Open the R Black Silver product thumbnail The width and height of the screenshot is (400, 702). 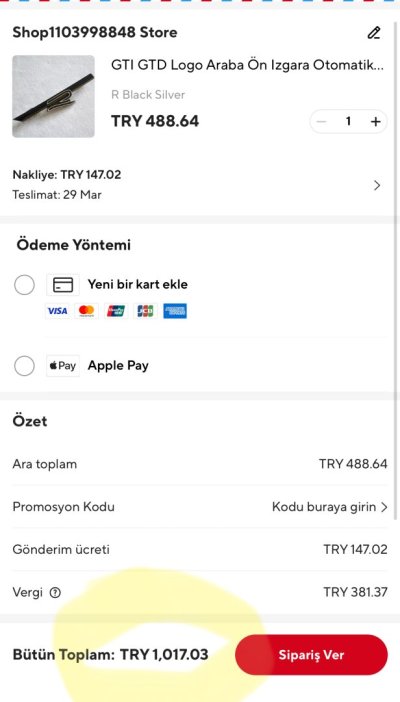click(x=53, y=96)
